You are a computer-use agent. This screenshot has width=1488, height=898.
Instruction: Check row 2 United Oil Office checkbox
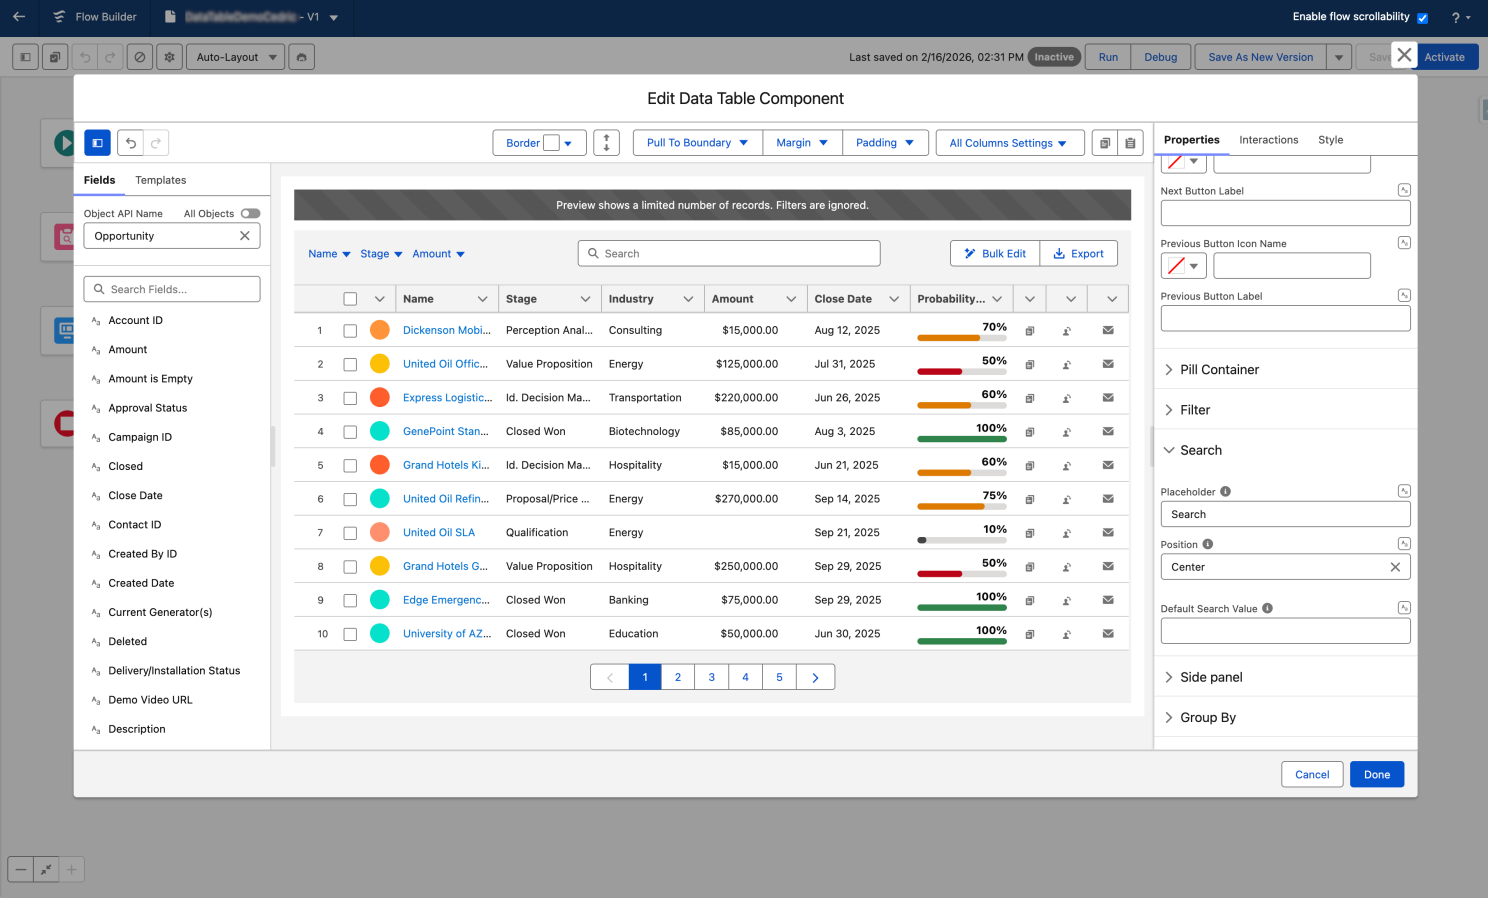pos(350,365)
